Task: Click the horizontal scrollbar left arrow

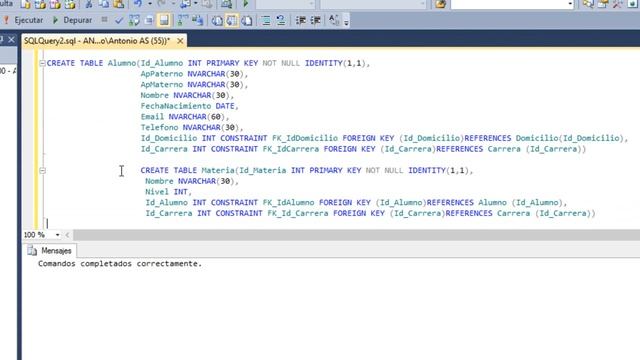Action: [67, 235]
